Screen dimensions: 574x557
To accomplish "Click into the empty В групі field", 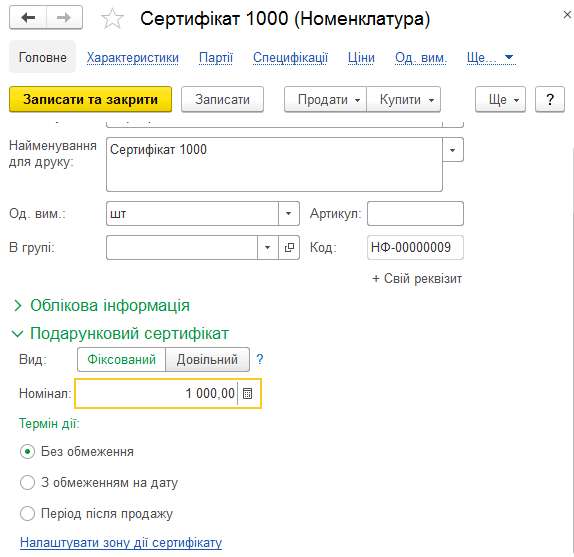I will click(x=182, y=247).
